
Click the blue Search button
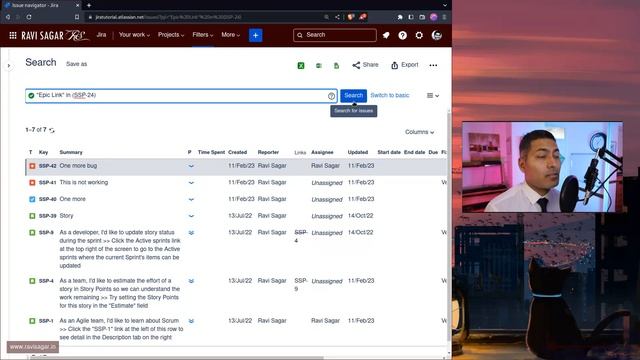click(x=353, y=96)
